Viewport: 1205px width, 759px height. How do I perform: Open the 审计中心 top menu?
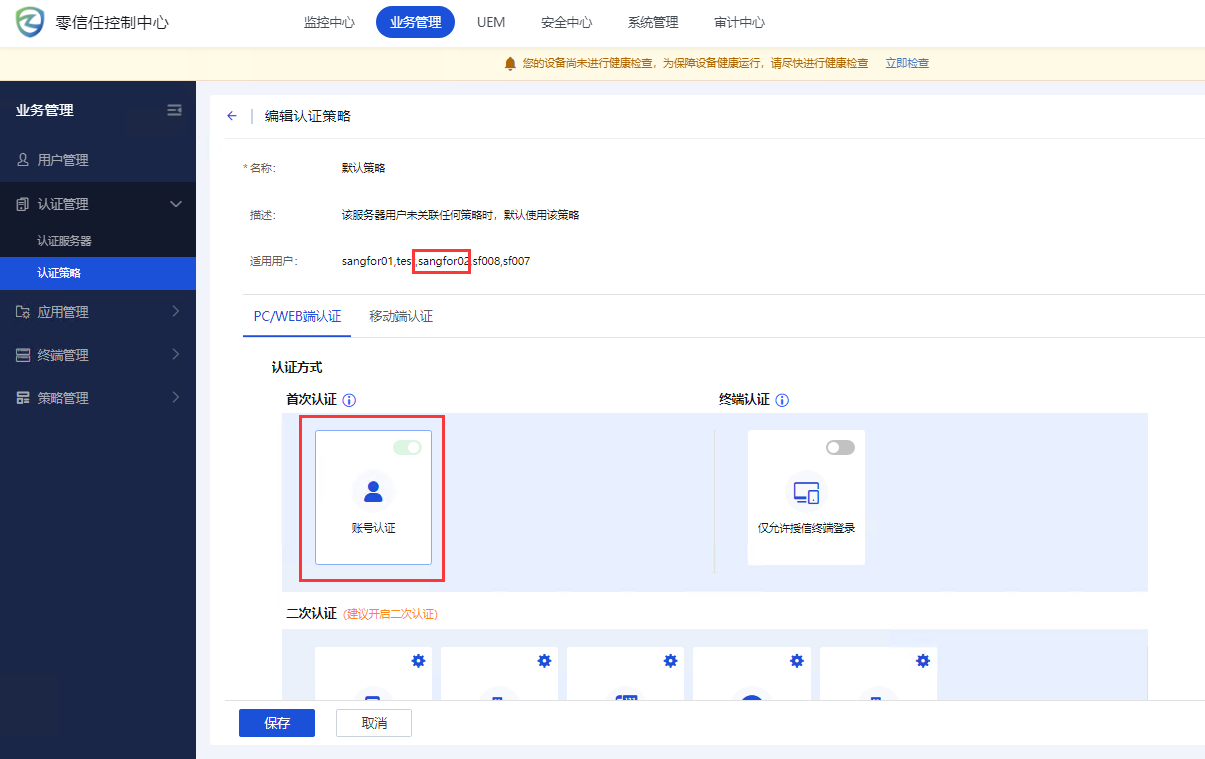coord(739,22)
